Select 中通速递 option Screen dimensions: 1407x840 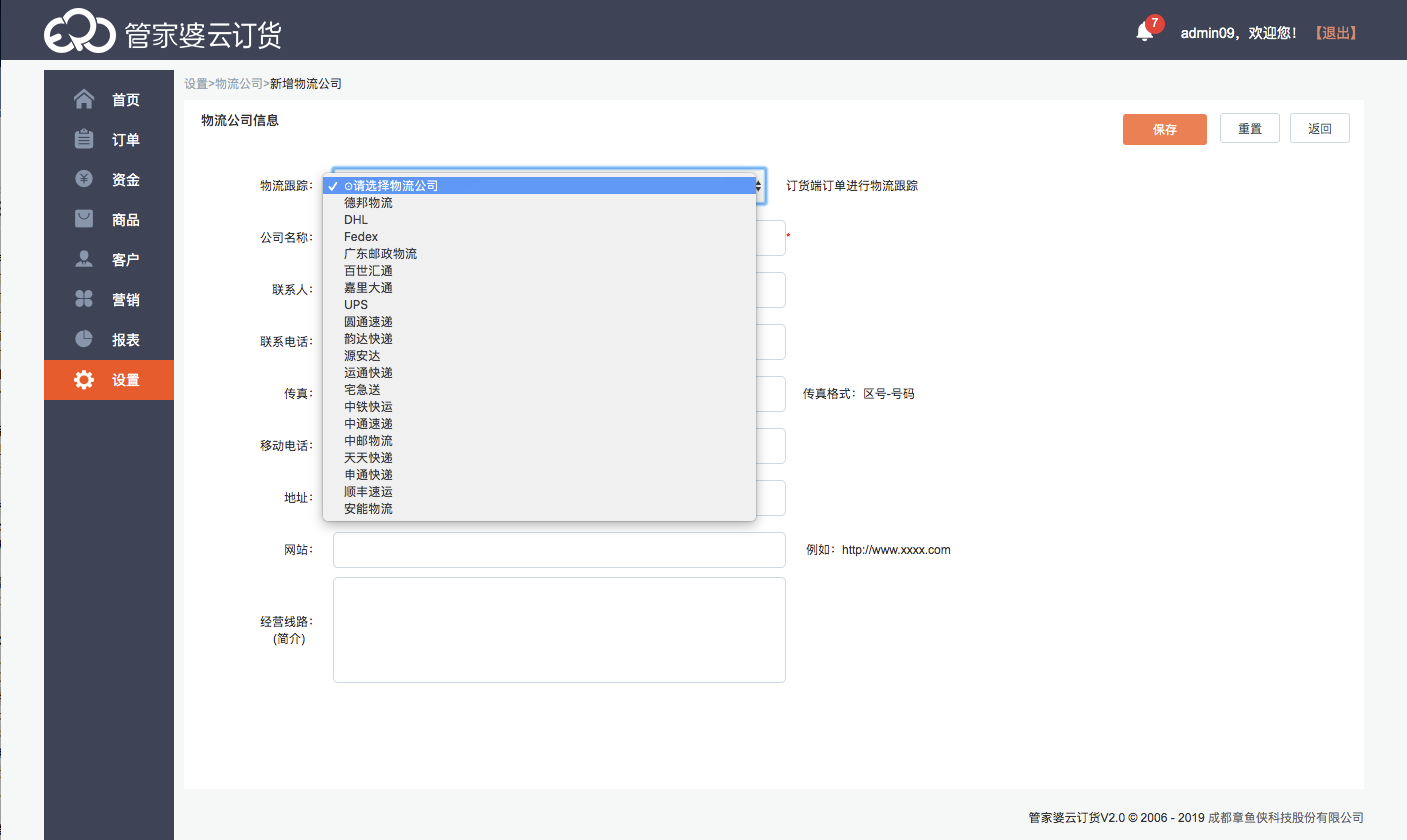(x=539, y=424)
